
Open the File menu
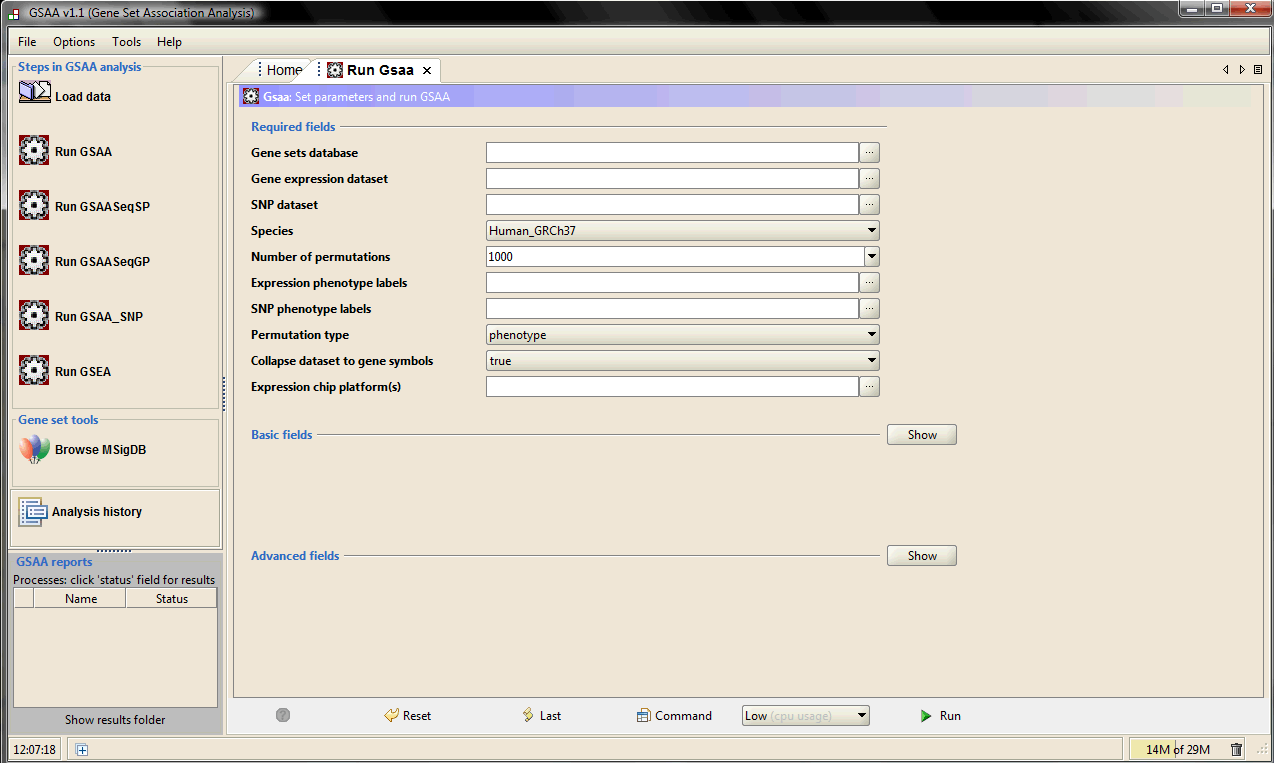click(x=27, y=41)
